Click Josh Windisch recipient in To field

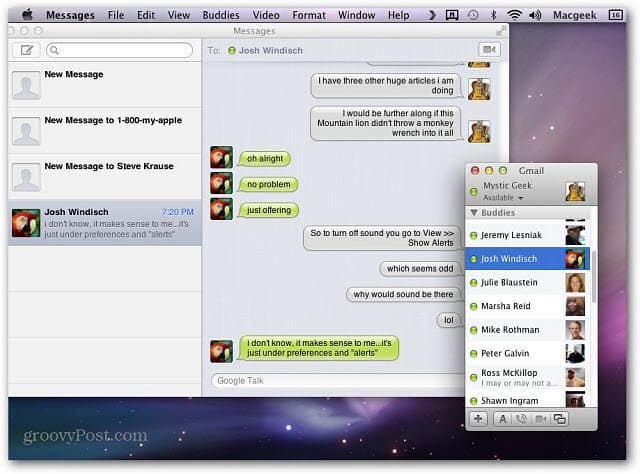coord(266,51)
